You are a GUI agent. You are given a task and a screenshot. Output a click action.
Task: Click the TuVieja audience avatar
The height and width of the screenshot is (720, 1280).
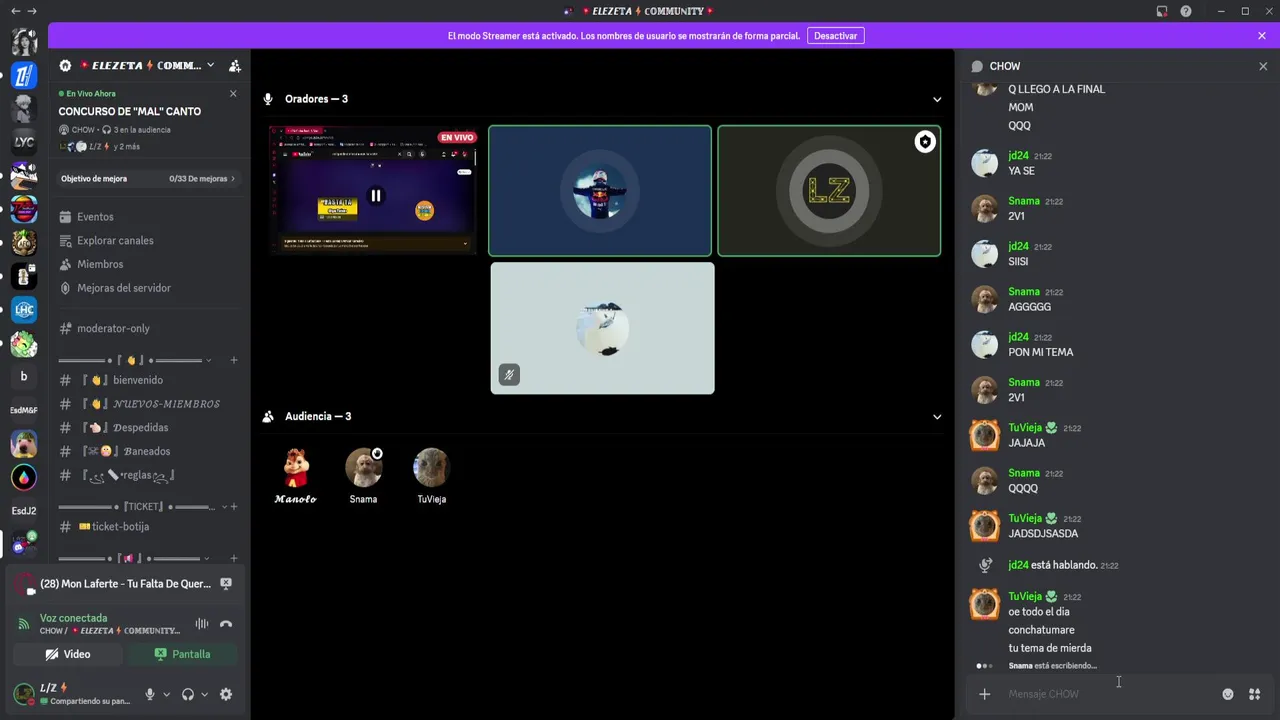pyautogui.click(x=431, y=467)
